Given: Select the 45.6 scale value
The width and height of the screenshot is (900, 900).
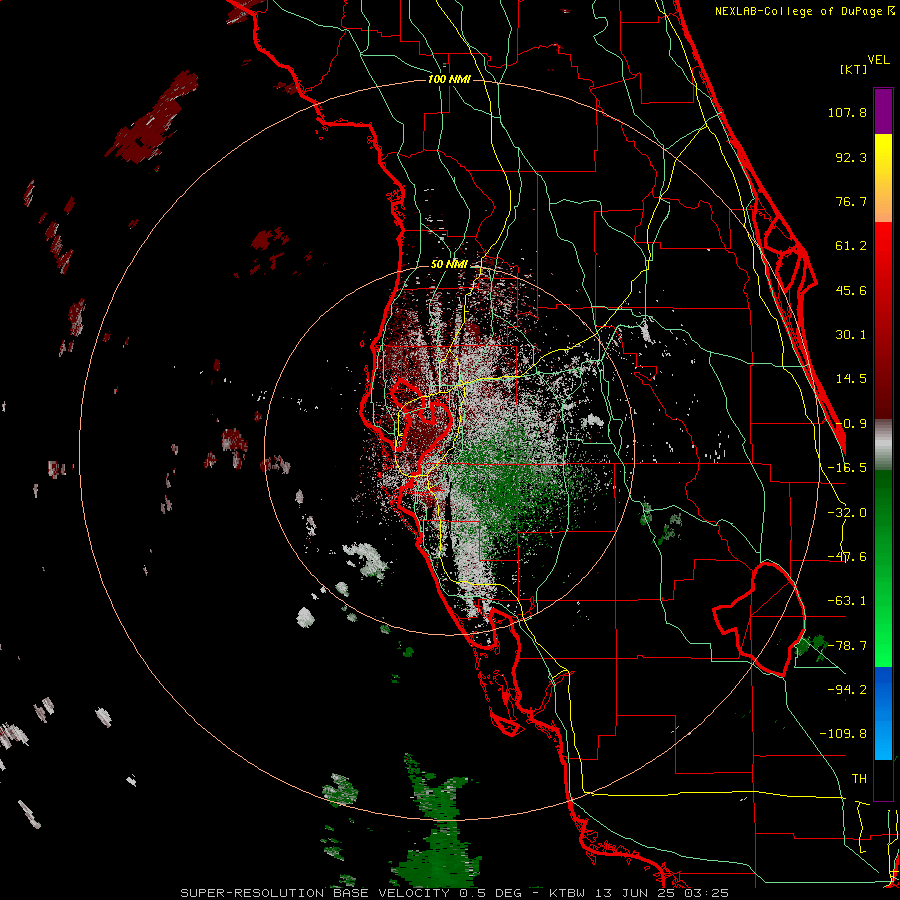Looking at the screenshot, I should click(x=851, y=290).
